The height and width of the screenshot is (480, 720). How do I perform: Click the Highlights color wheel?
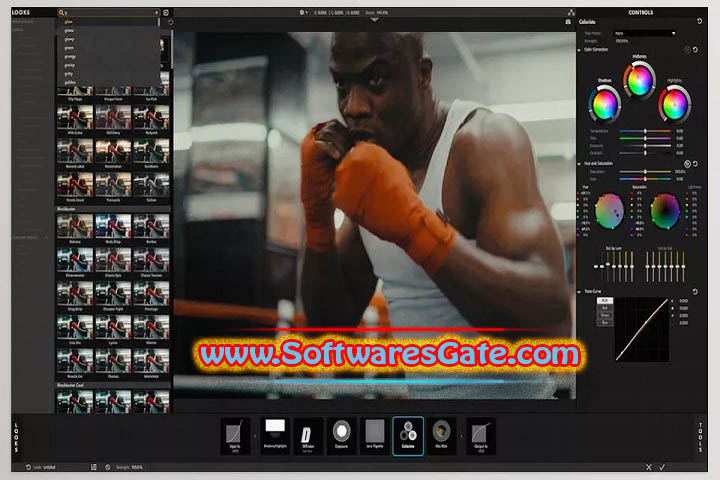674,105
